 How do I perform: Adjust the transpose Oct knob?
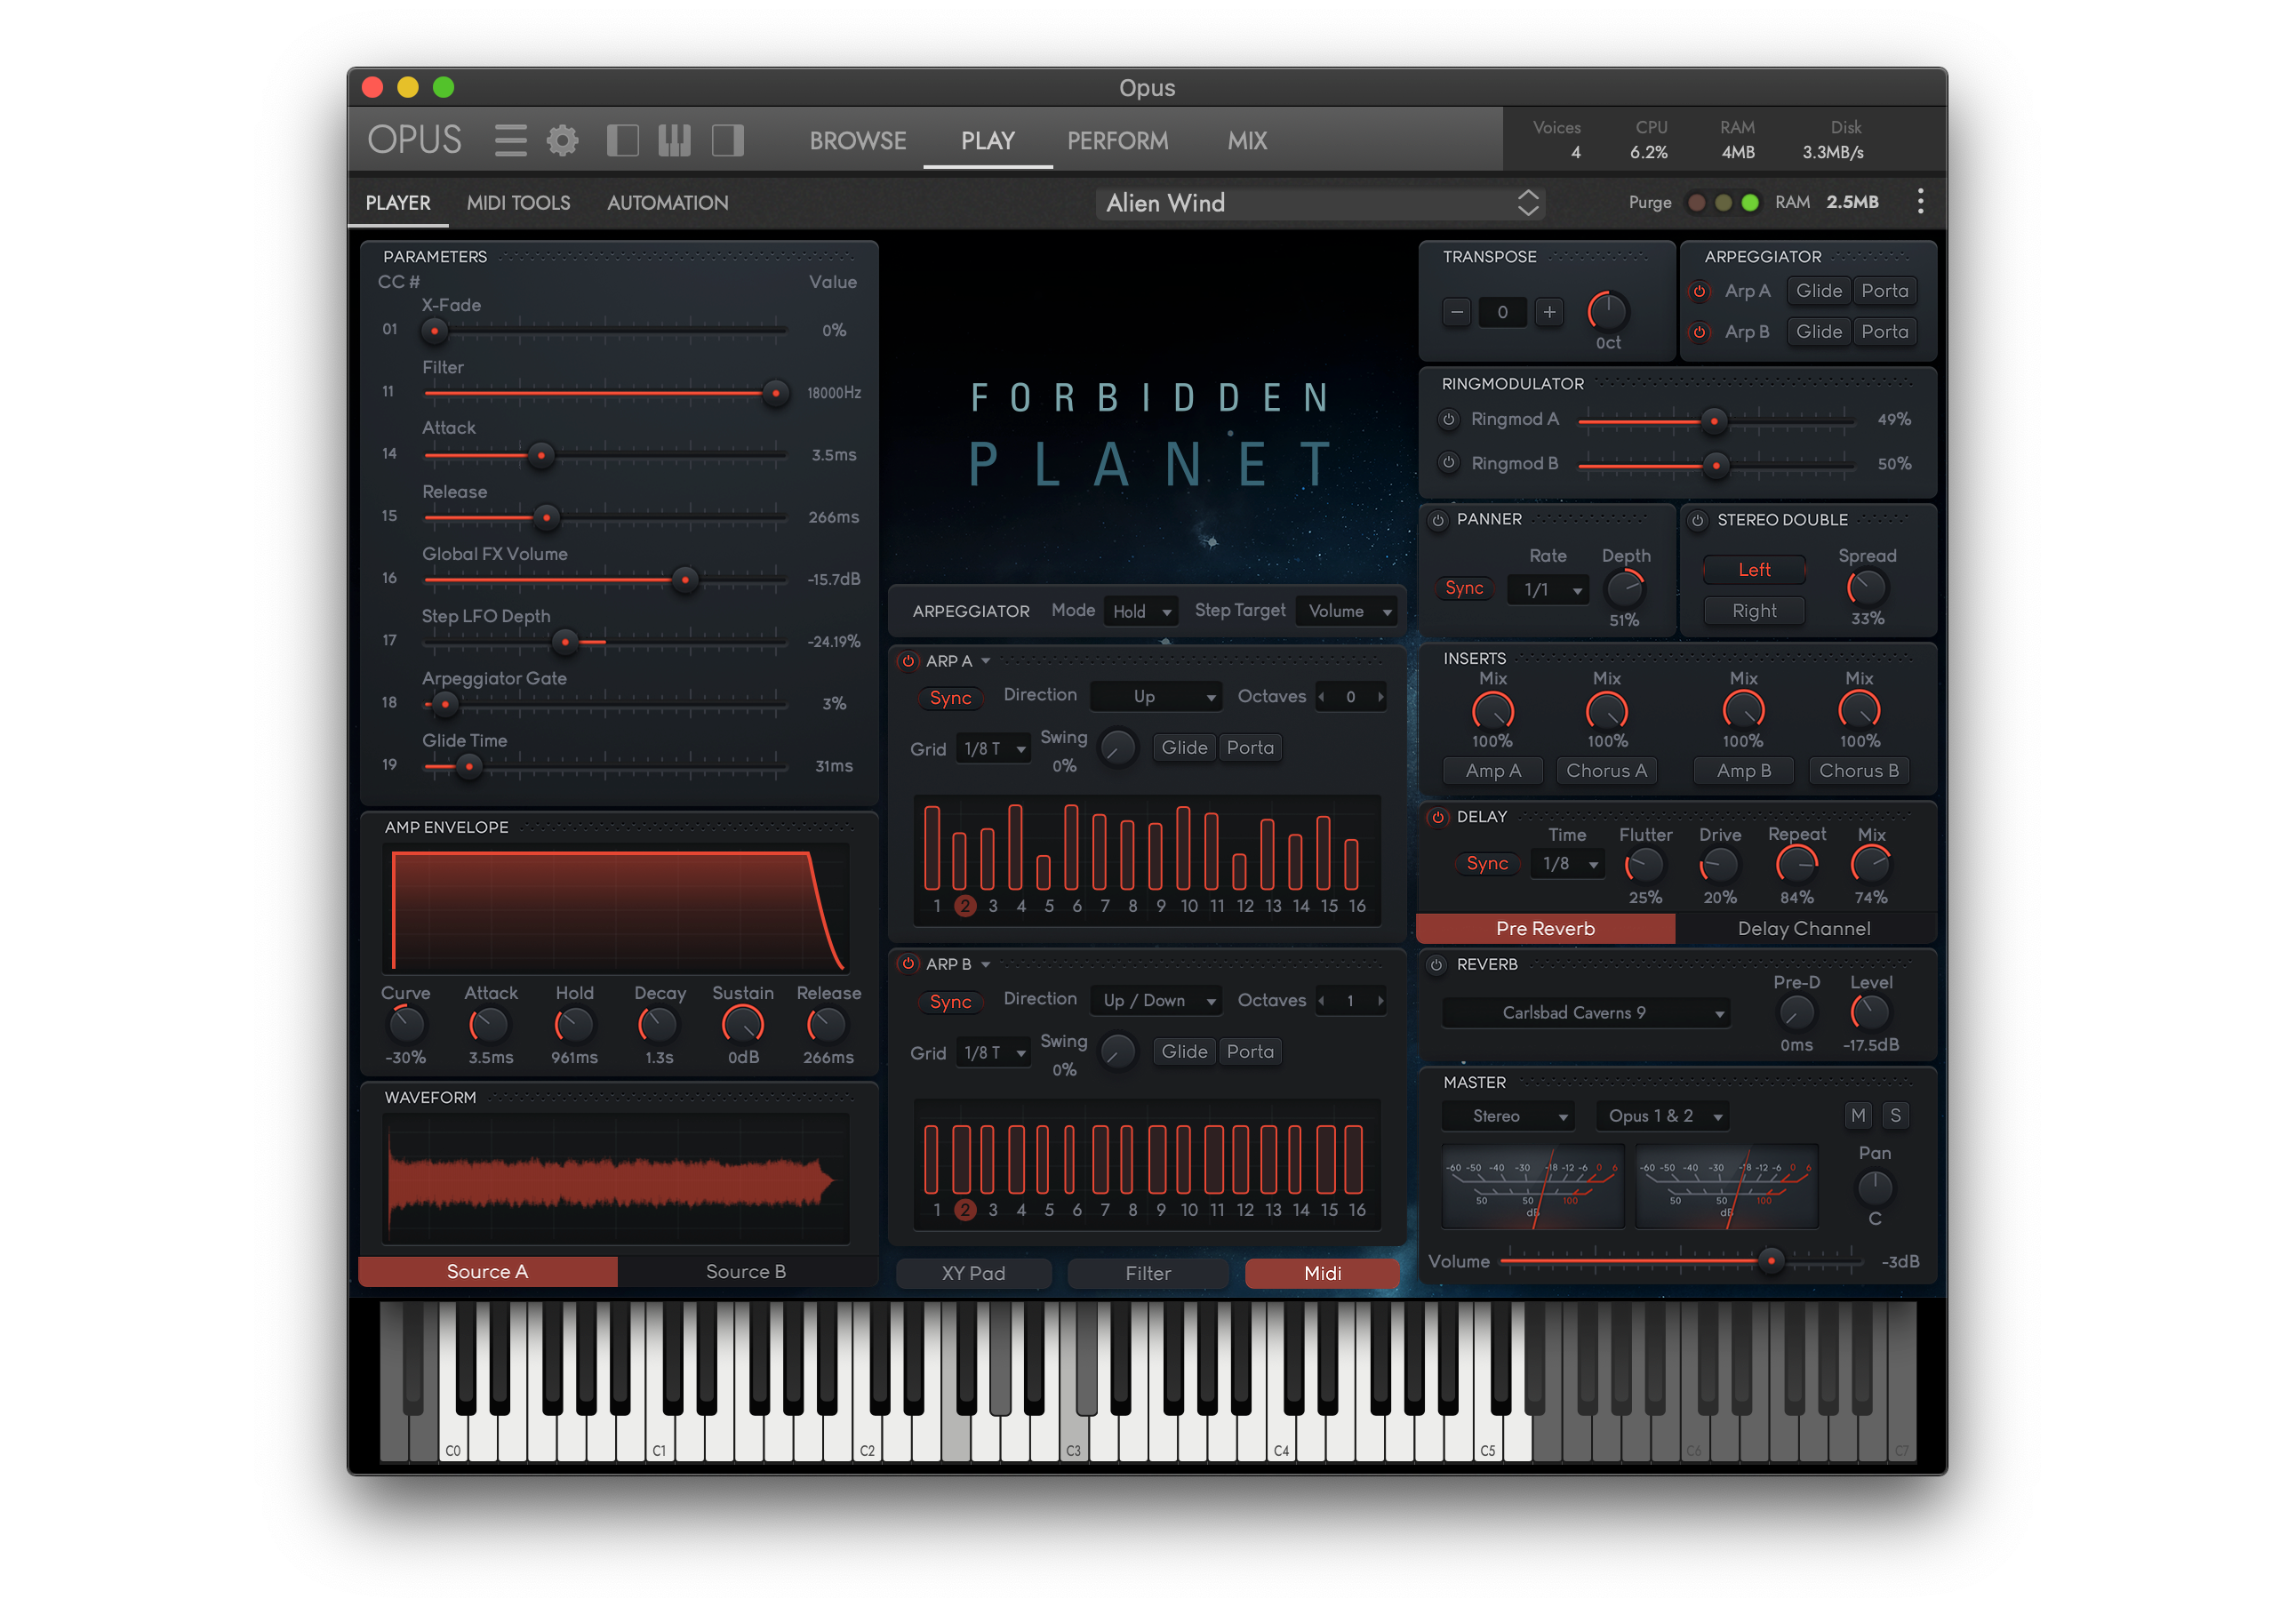[1608, 312]
